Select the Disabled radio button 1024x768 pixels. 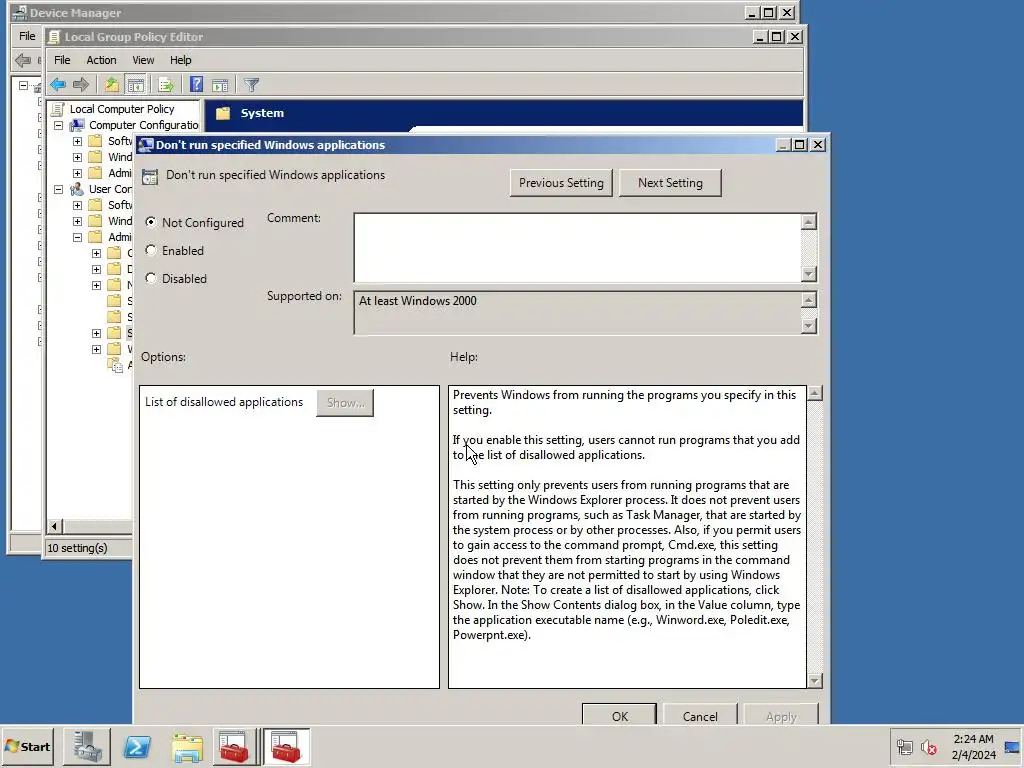[x=151, y=278]
